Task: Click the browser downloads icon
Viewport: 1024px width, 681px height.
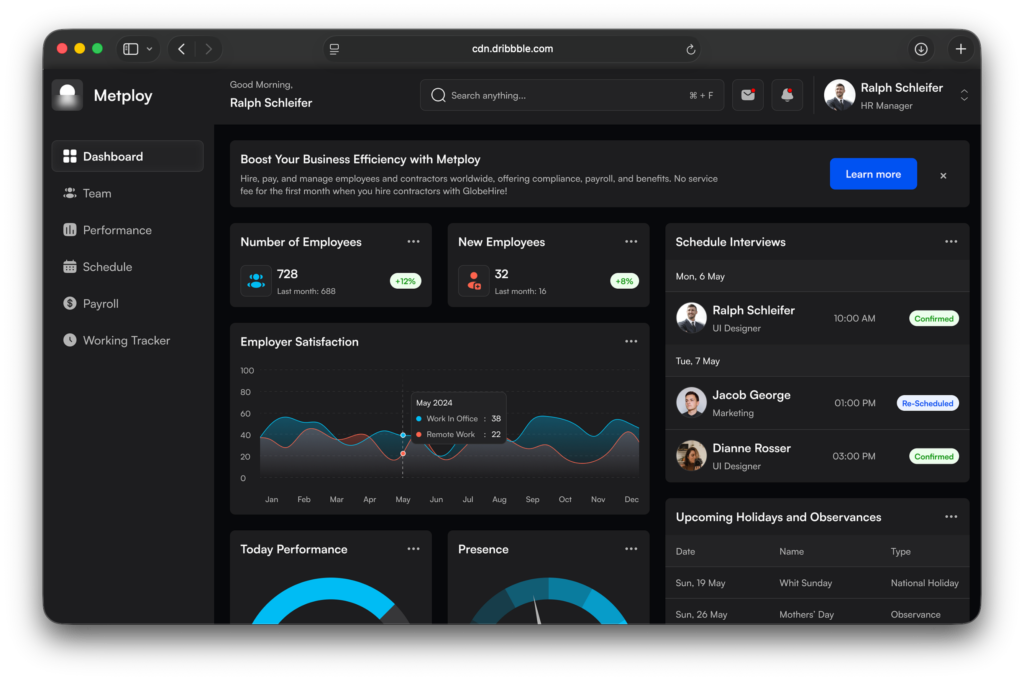Action: [921, 49]
